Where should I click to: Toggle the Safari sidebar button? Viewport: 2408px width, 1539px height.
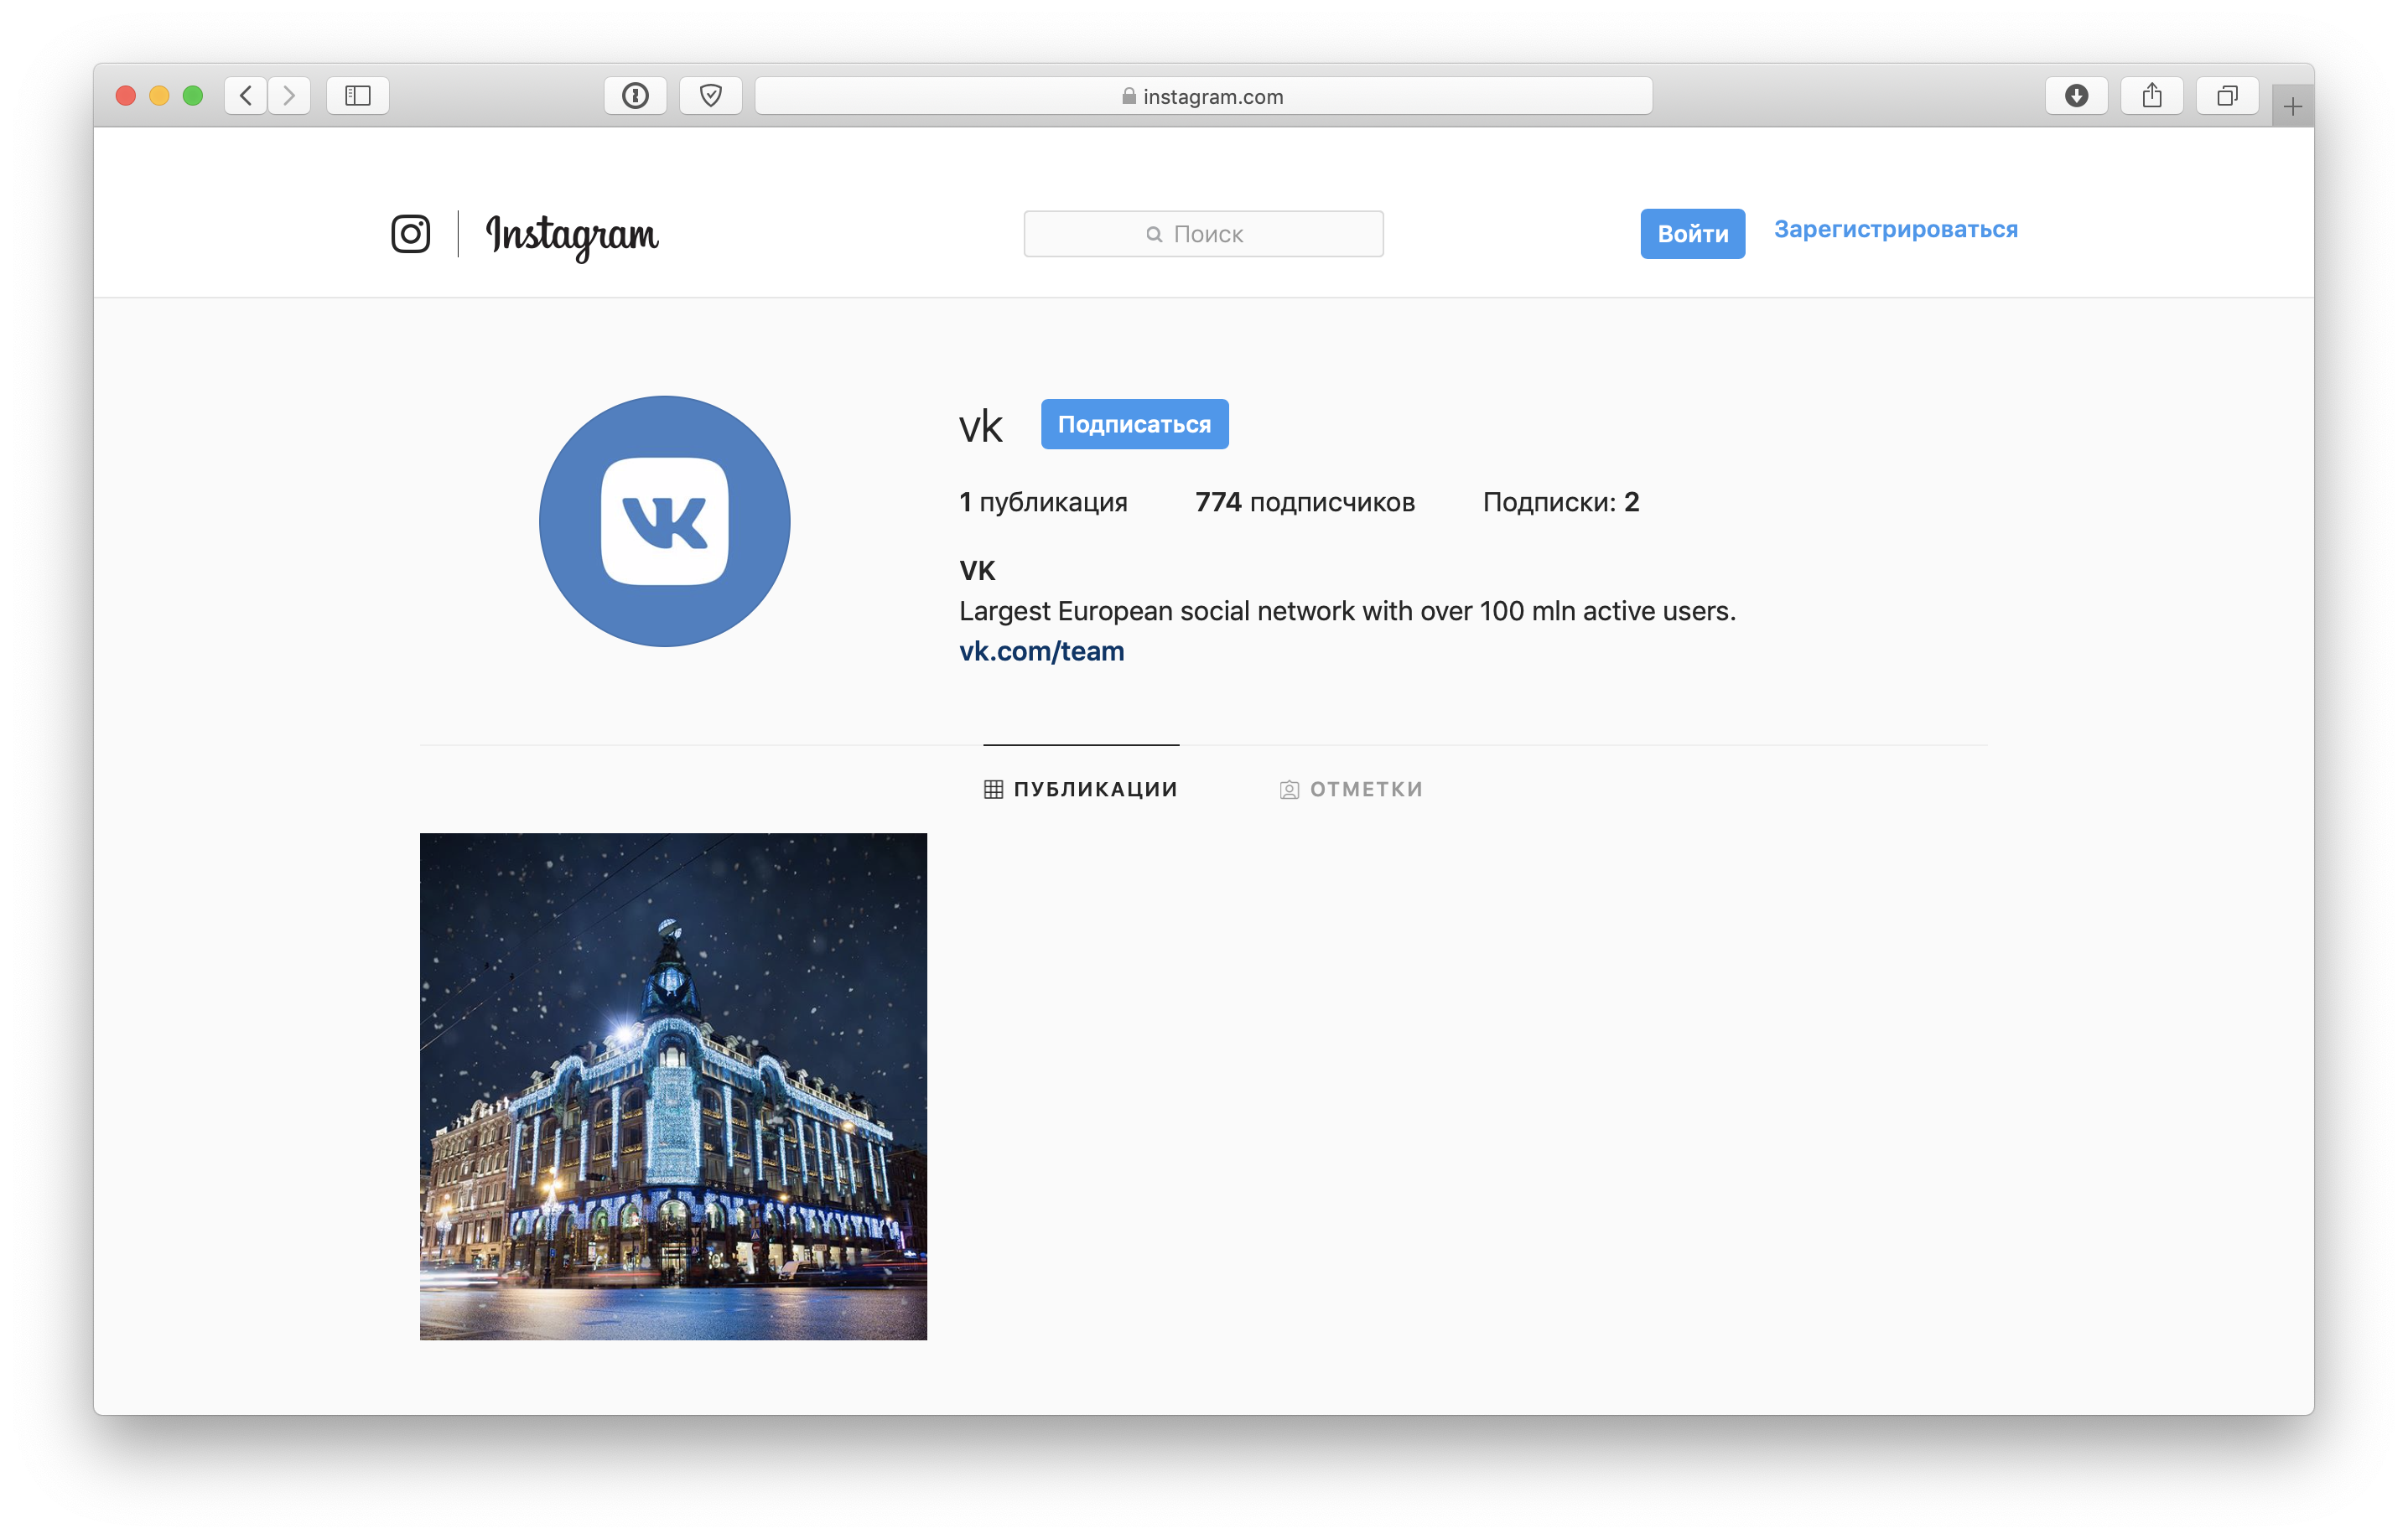(x=357, y=96)
